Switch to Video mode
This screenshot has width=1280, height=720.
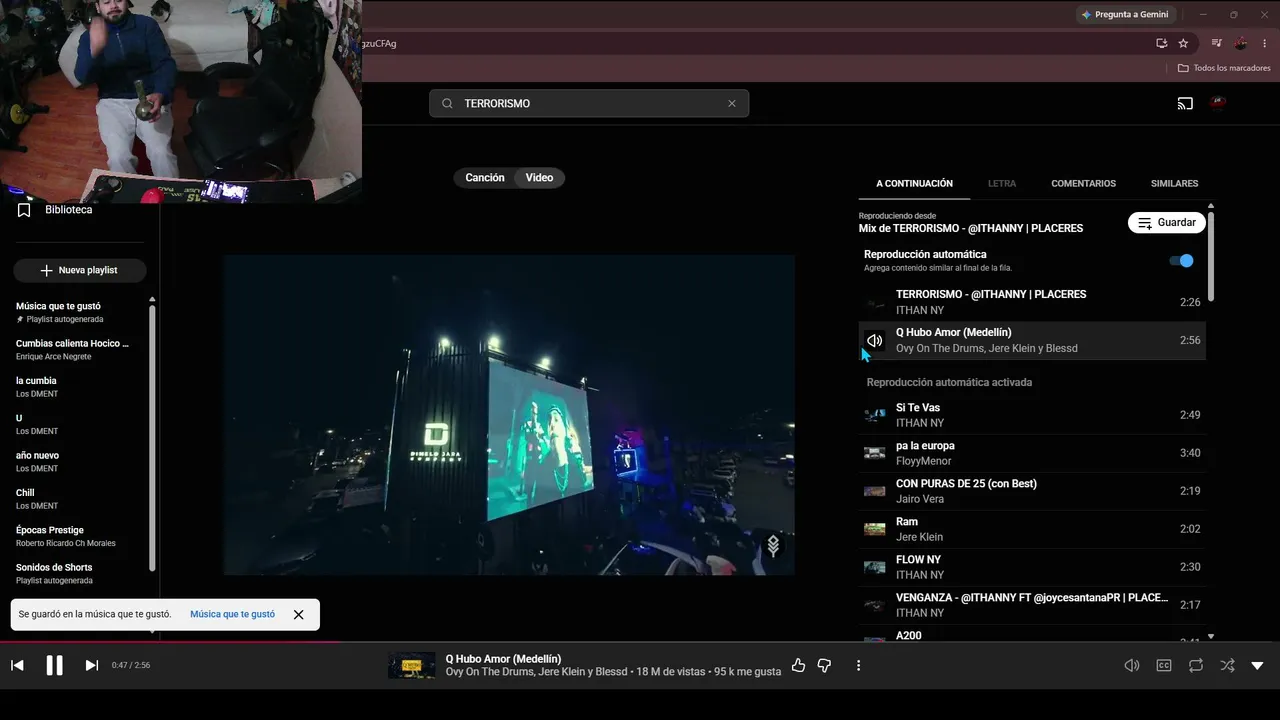[x=540, y=178]
